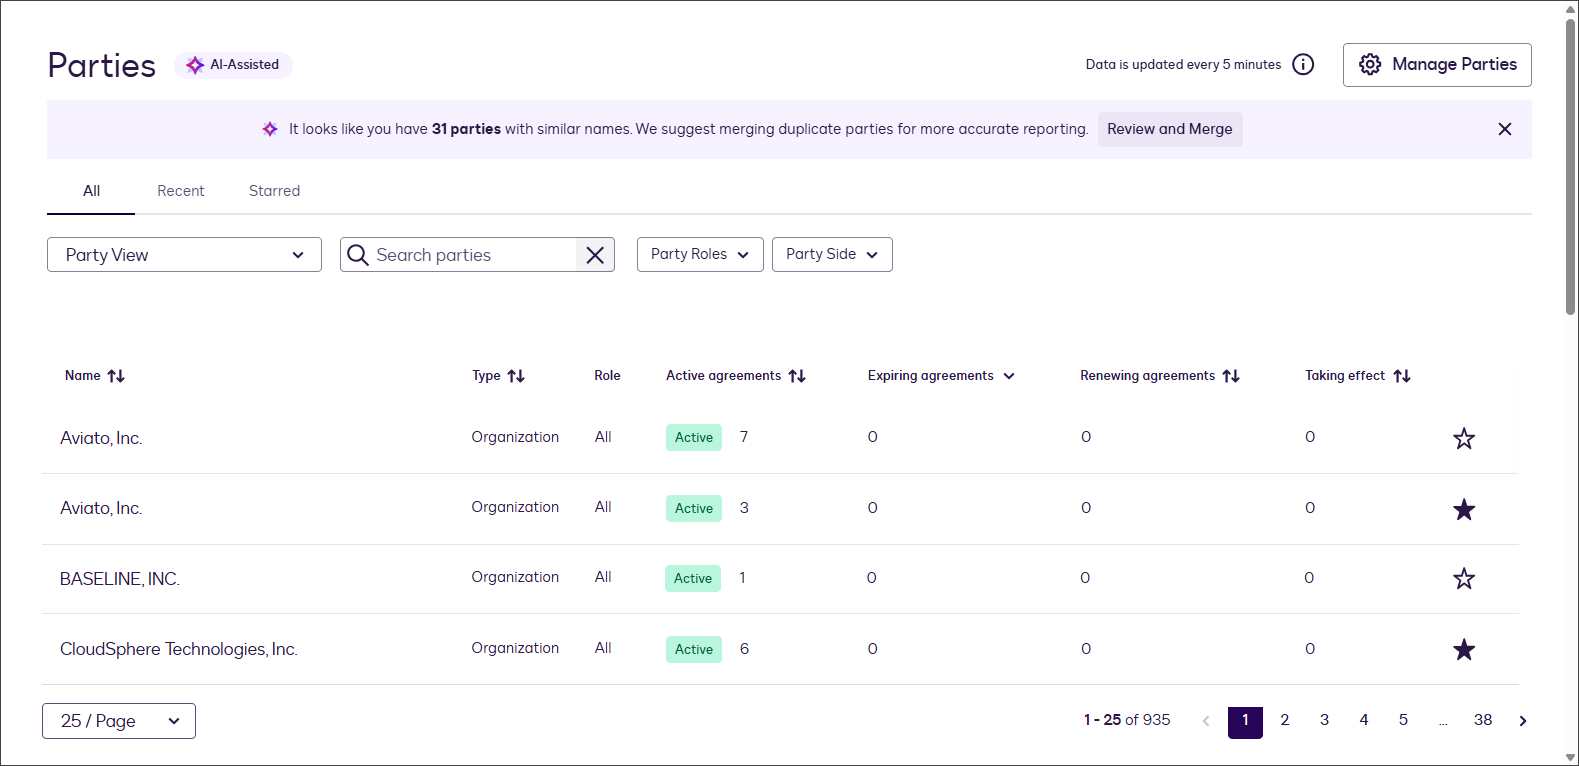
Task: Sort parties by Name column
Action: click(x=116, y=376)
